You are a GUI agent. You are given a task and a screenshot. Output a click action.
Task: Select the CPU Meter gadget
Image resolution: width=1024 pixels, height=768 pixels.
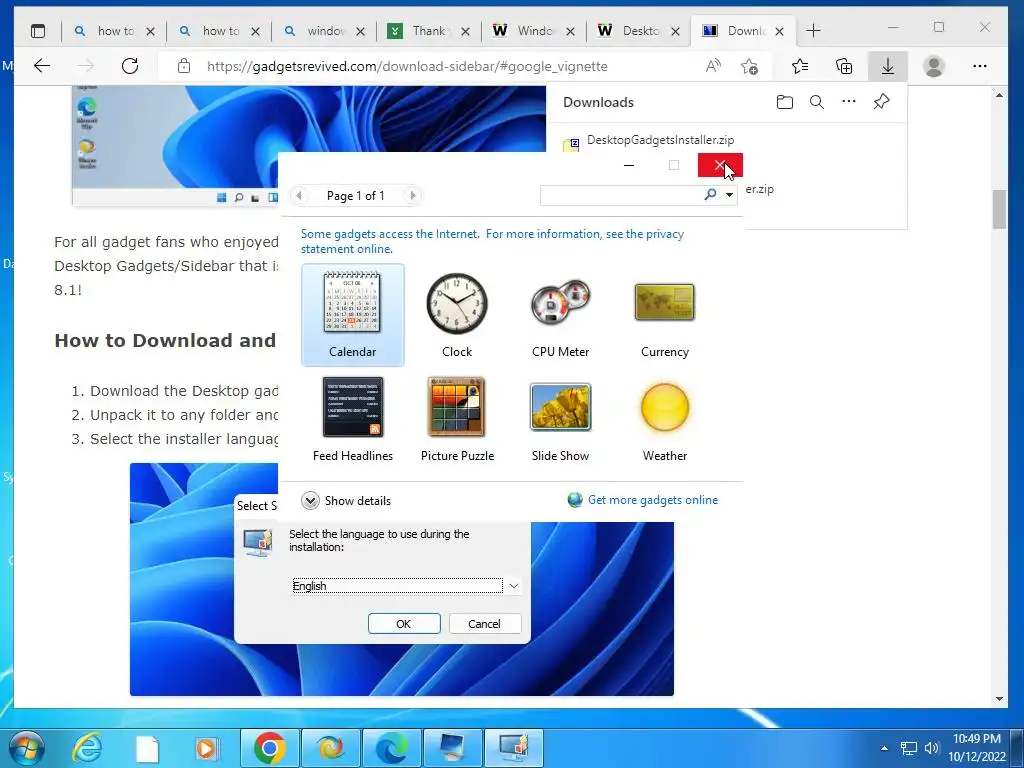pyautogui.click(x=560, y=315)
